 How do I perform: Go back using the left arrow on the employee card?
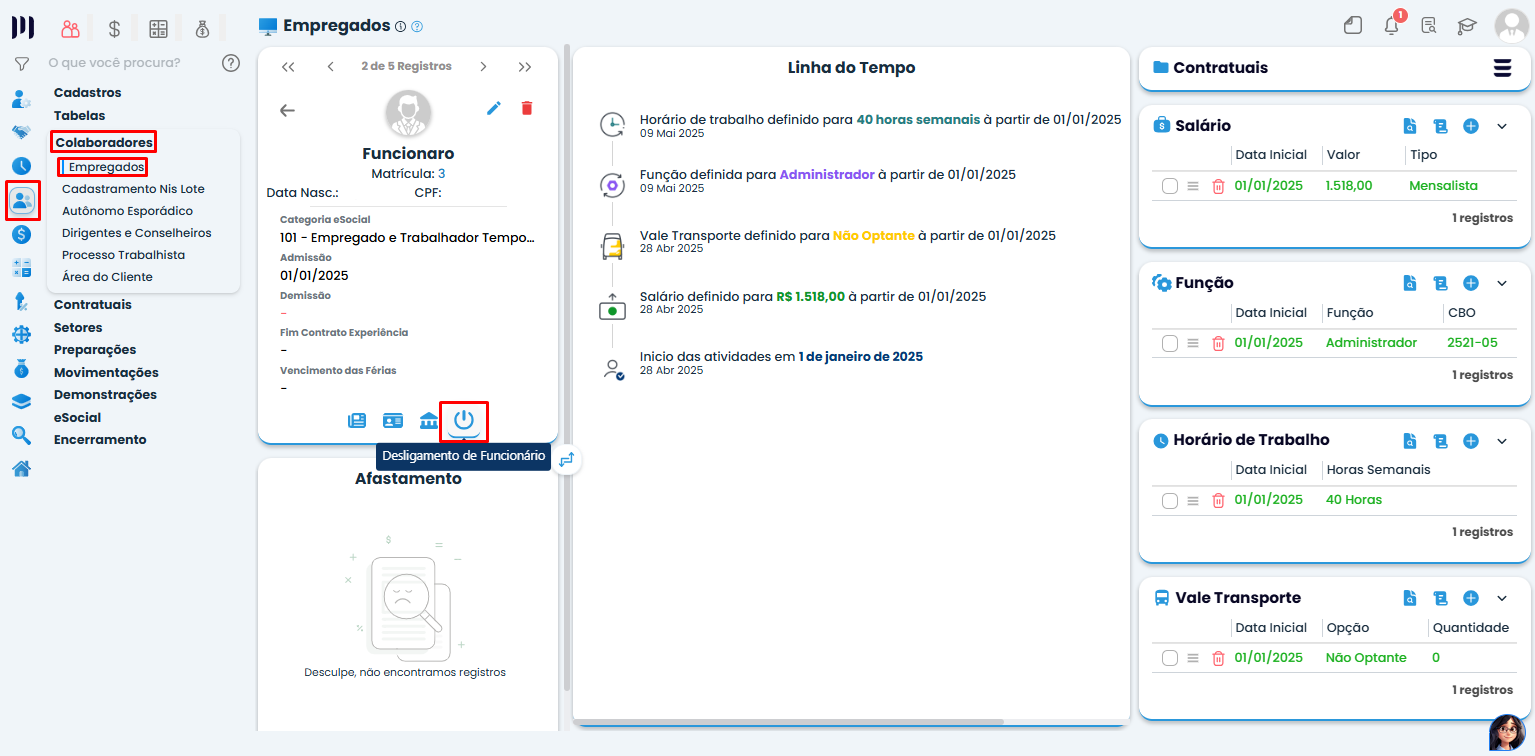click(288, 110)
